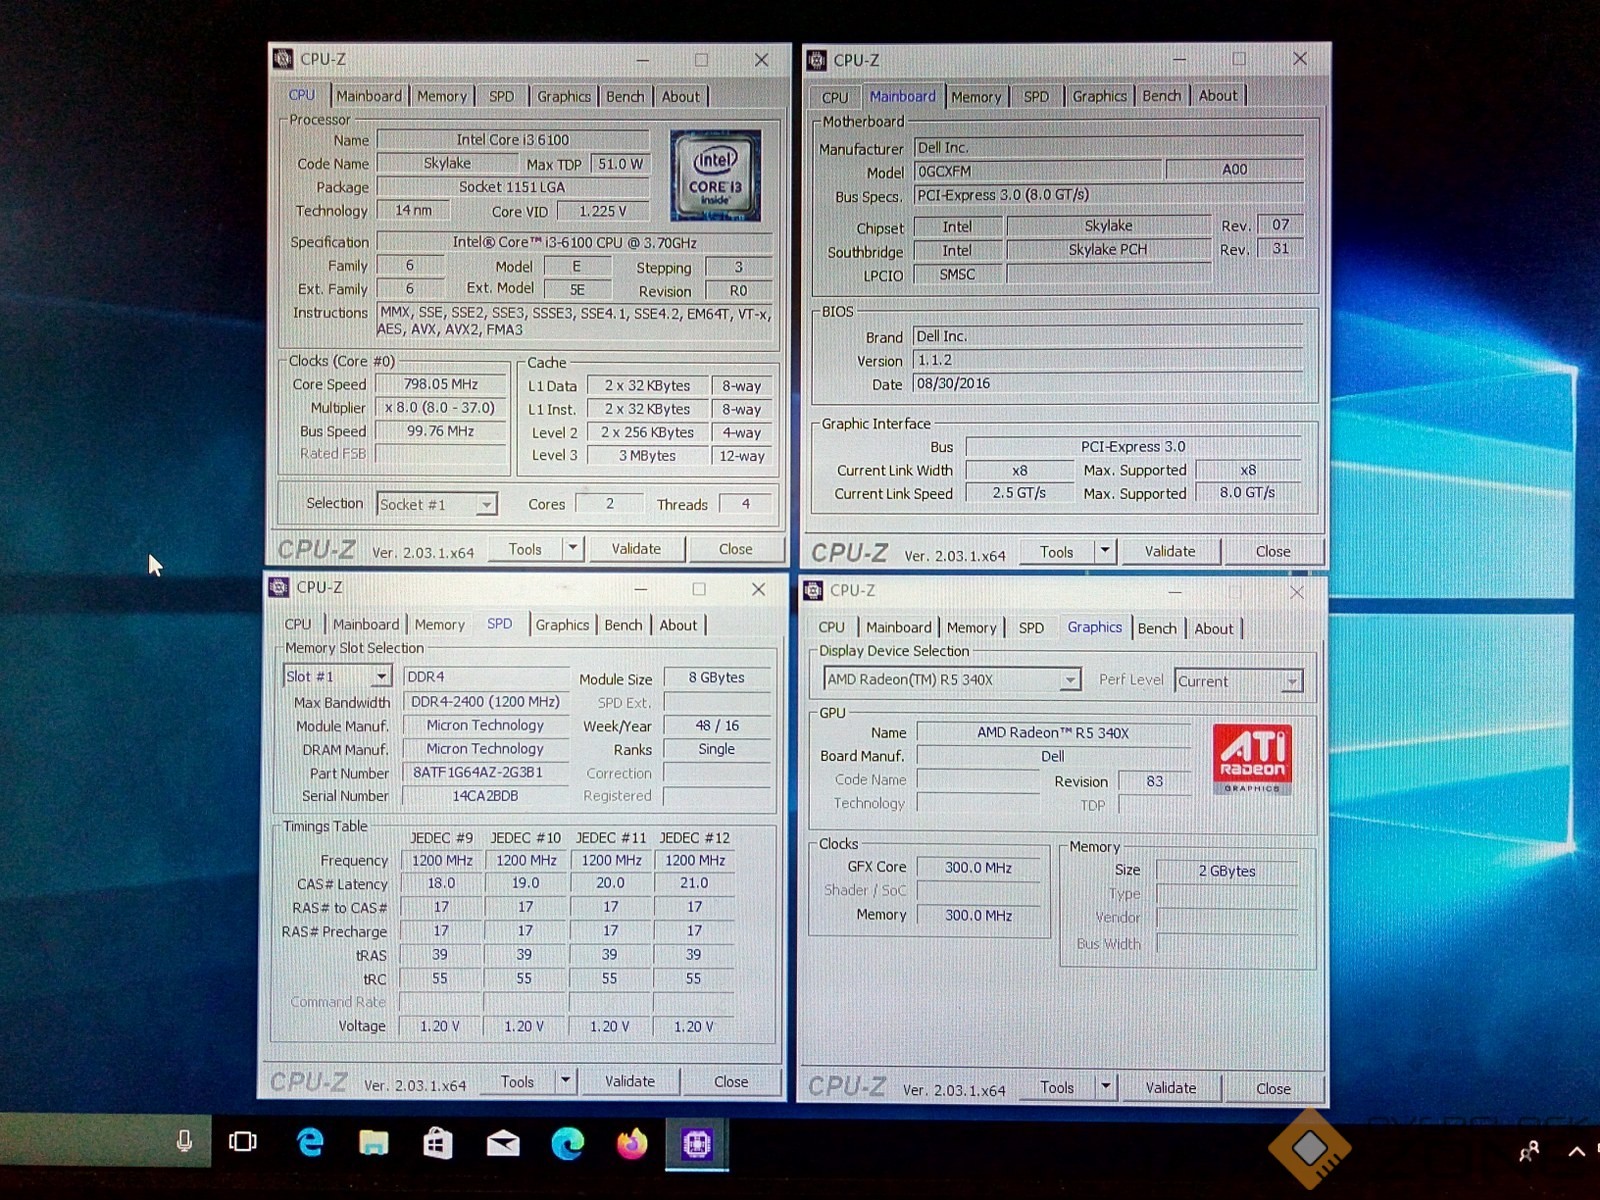Click Validate in the Graphics window

point(1171,1087)
